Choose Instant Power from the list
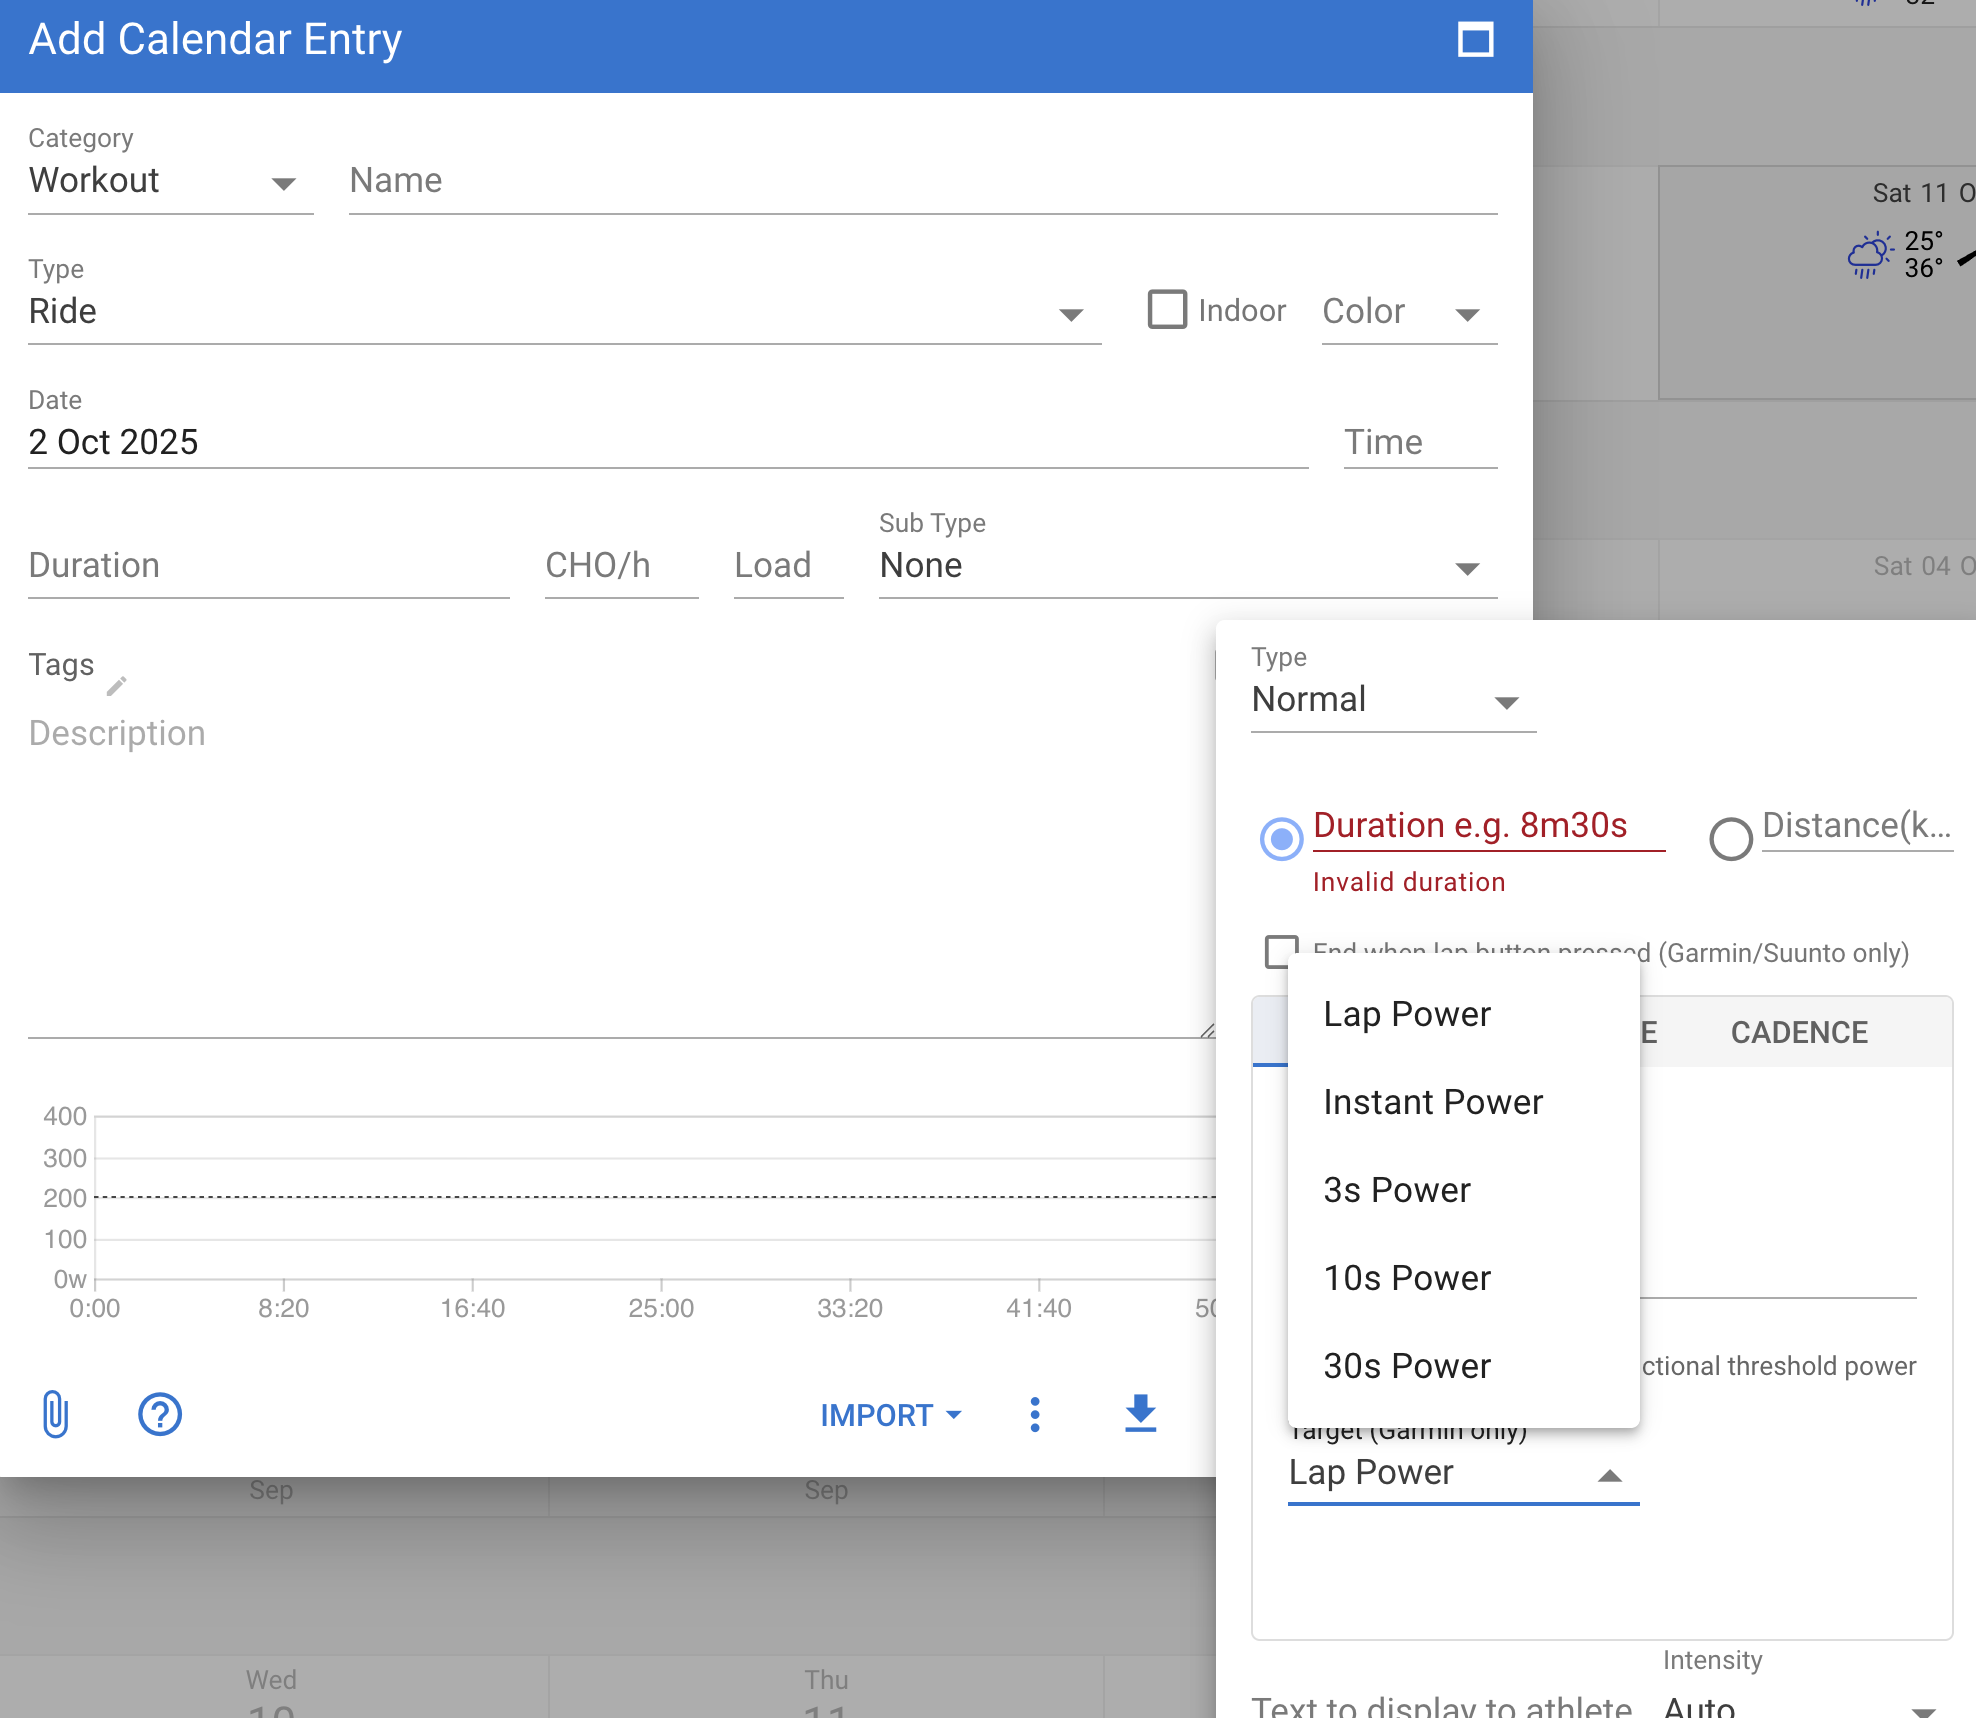Image resolution: width=1976 pixels, height=1718 pixels. coord(1432,1102)
